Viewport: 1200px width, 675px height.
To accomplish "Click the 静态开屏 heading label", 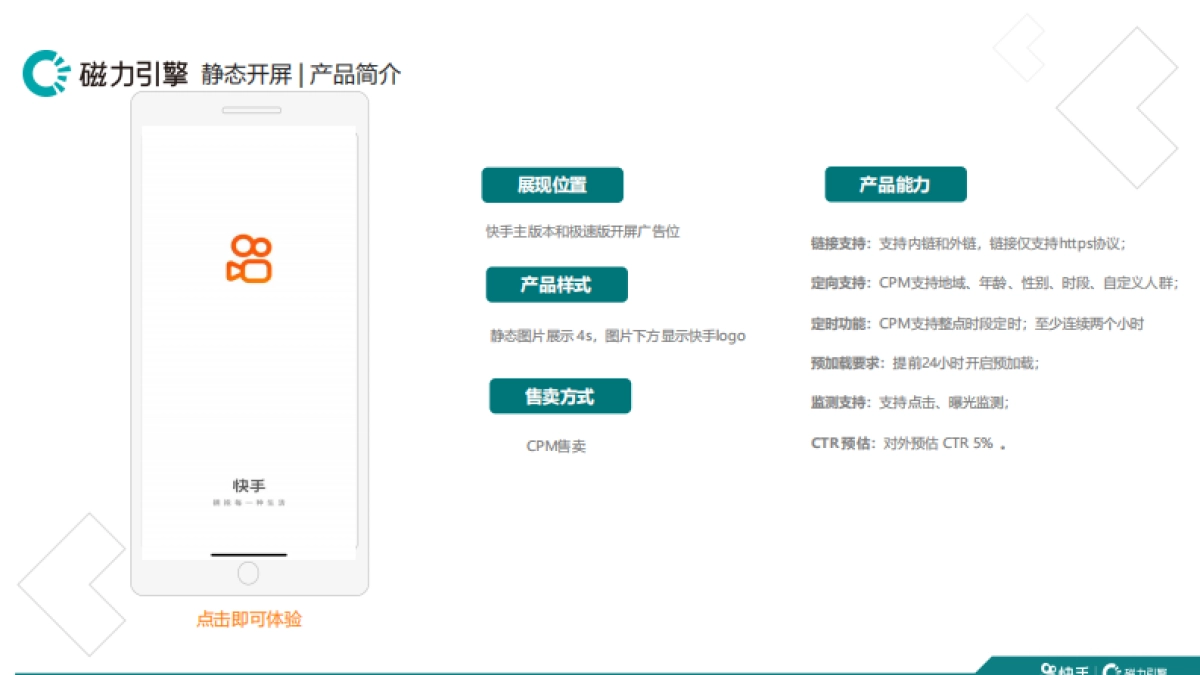I will click(x=245, y=74).
